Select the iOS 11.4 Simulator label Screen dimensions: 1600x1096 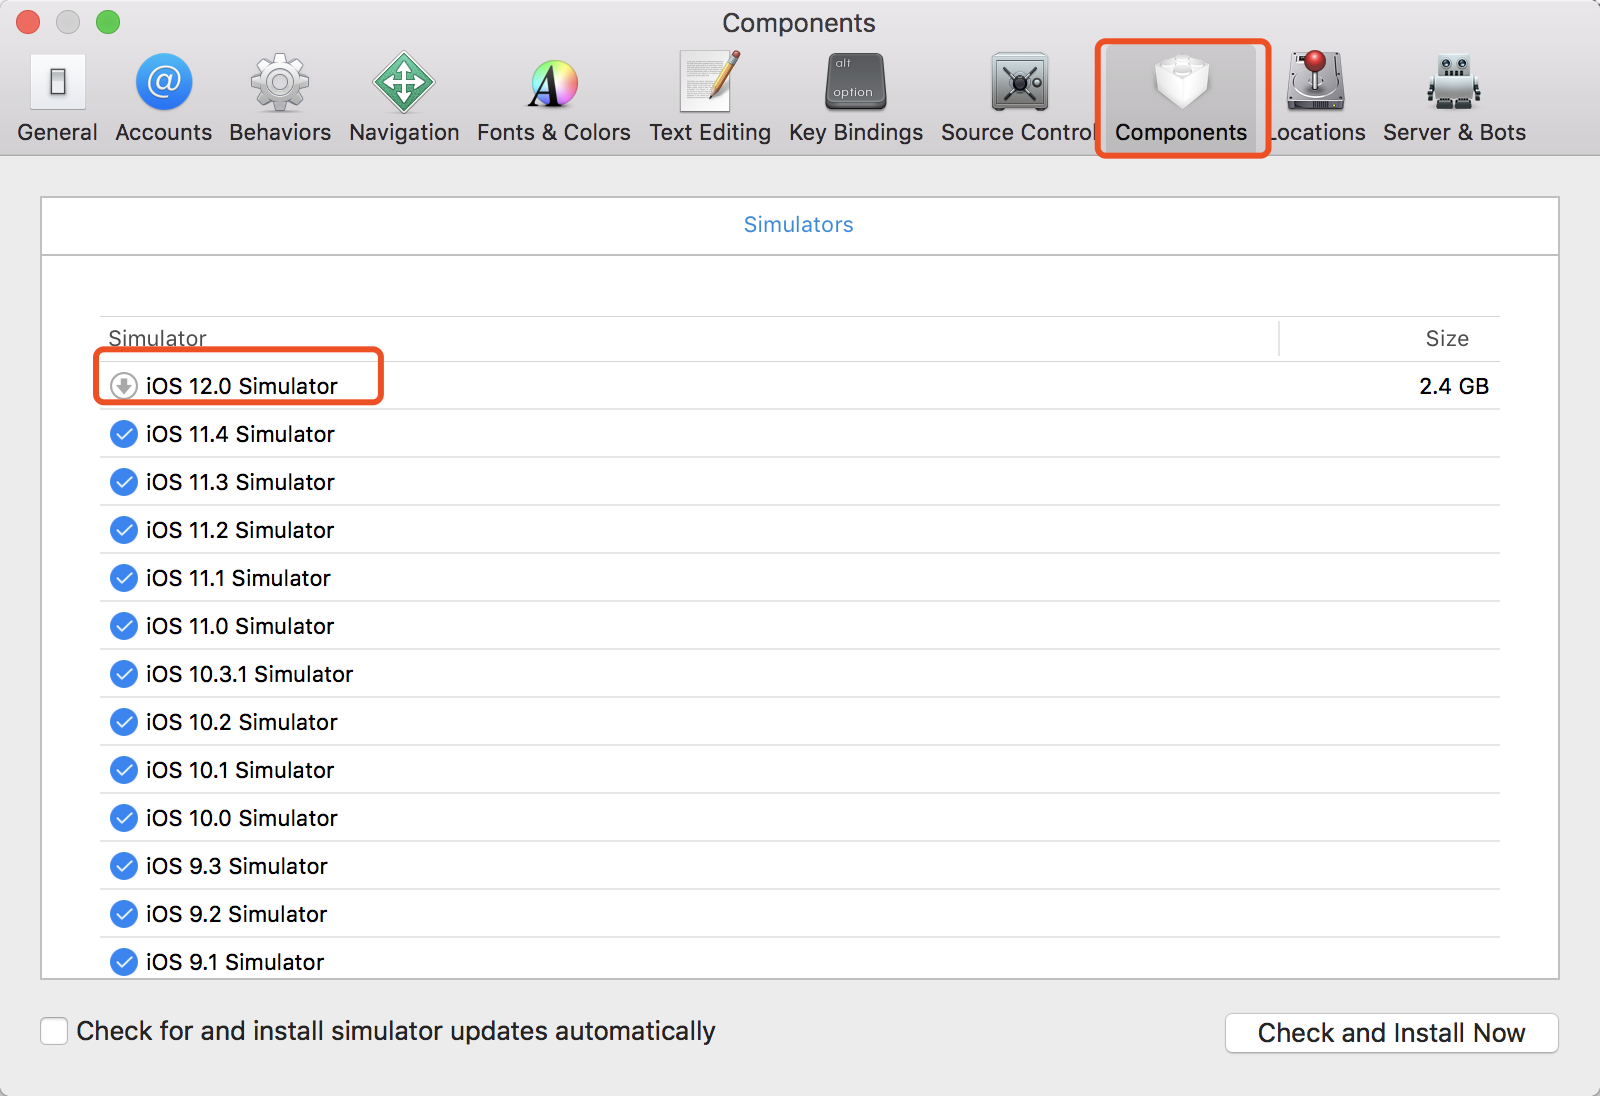pos(240,434)
